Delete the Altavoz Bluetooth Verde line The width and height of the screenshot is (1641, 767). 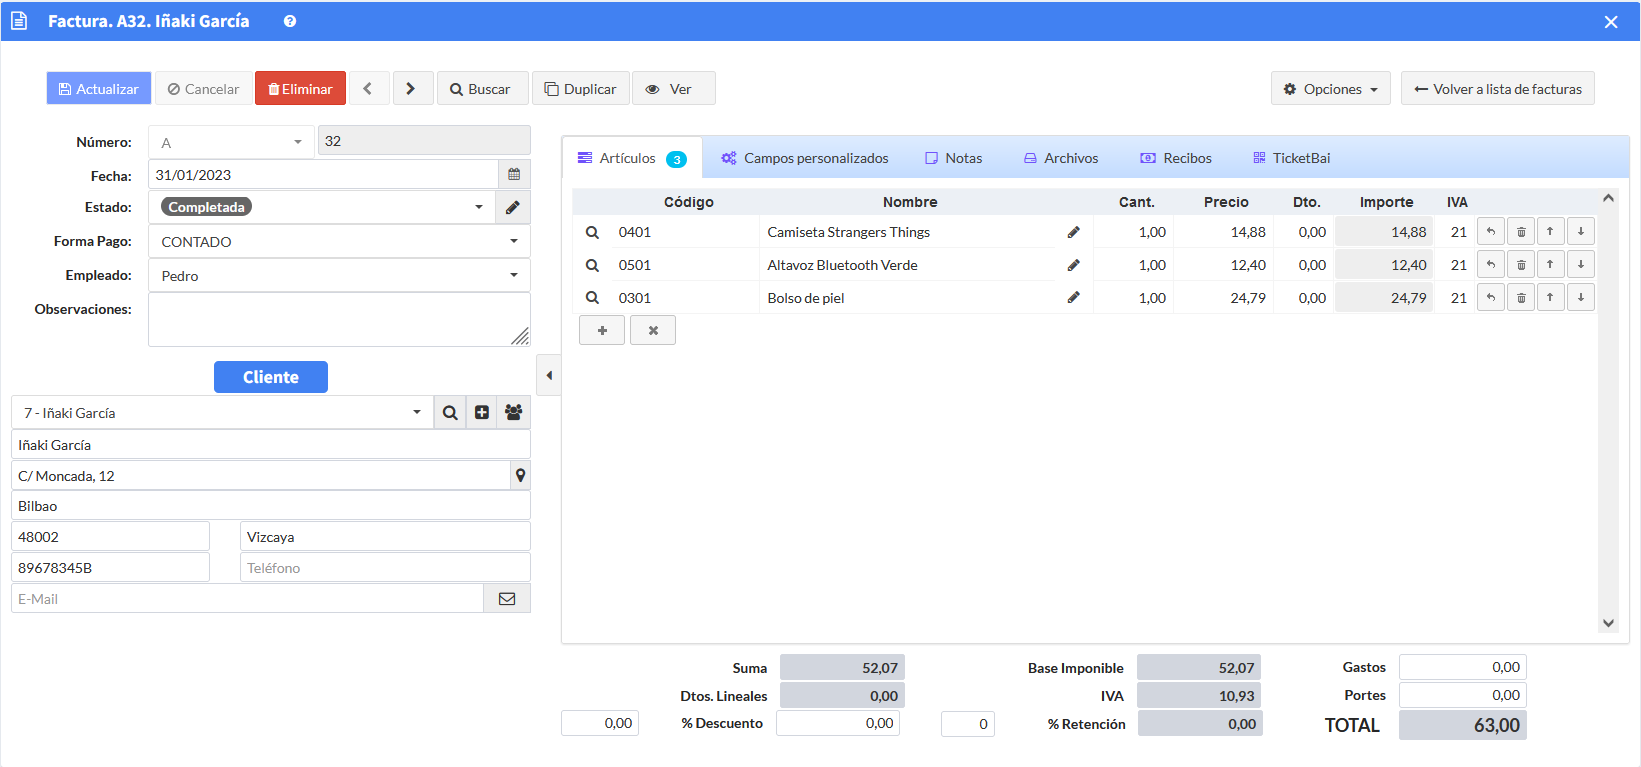[1521, 265]
